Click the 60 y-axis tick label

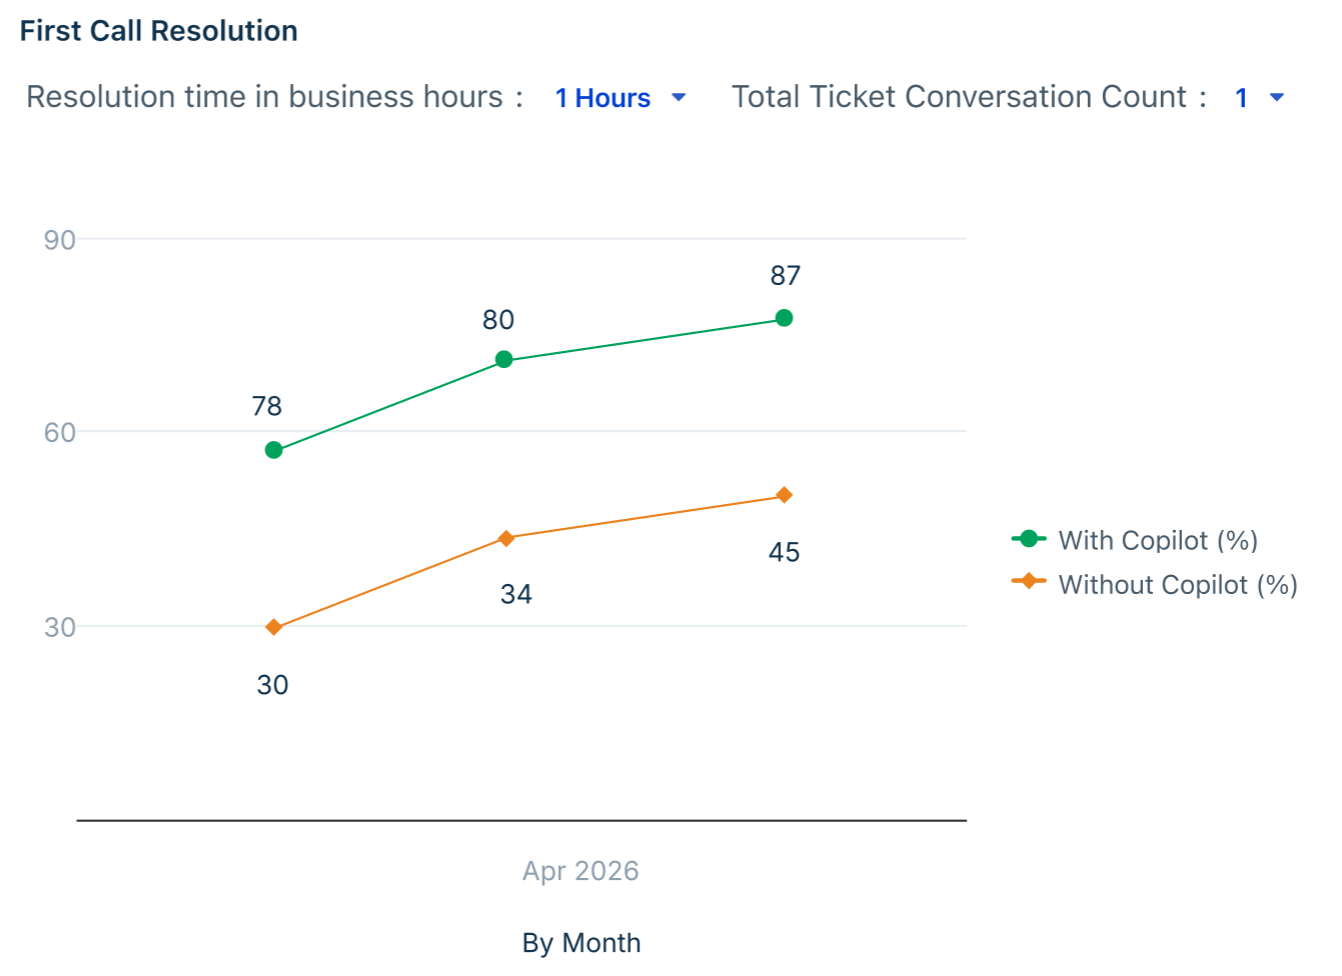click(60, 433)
